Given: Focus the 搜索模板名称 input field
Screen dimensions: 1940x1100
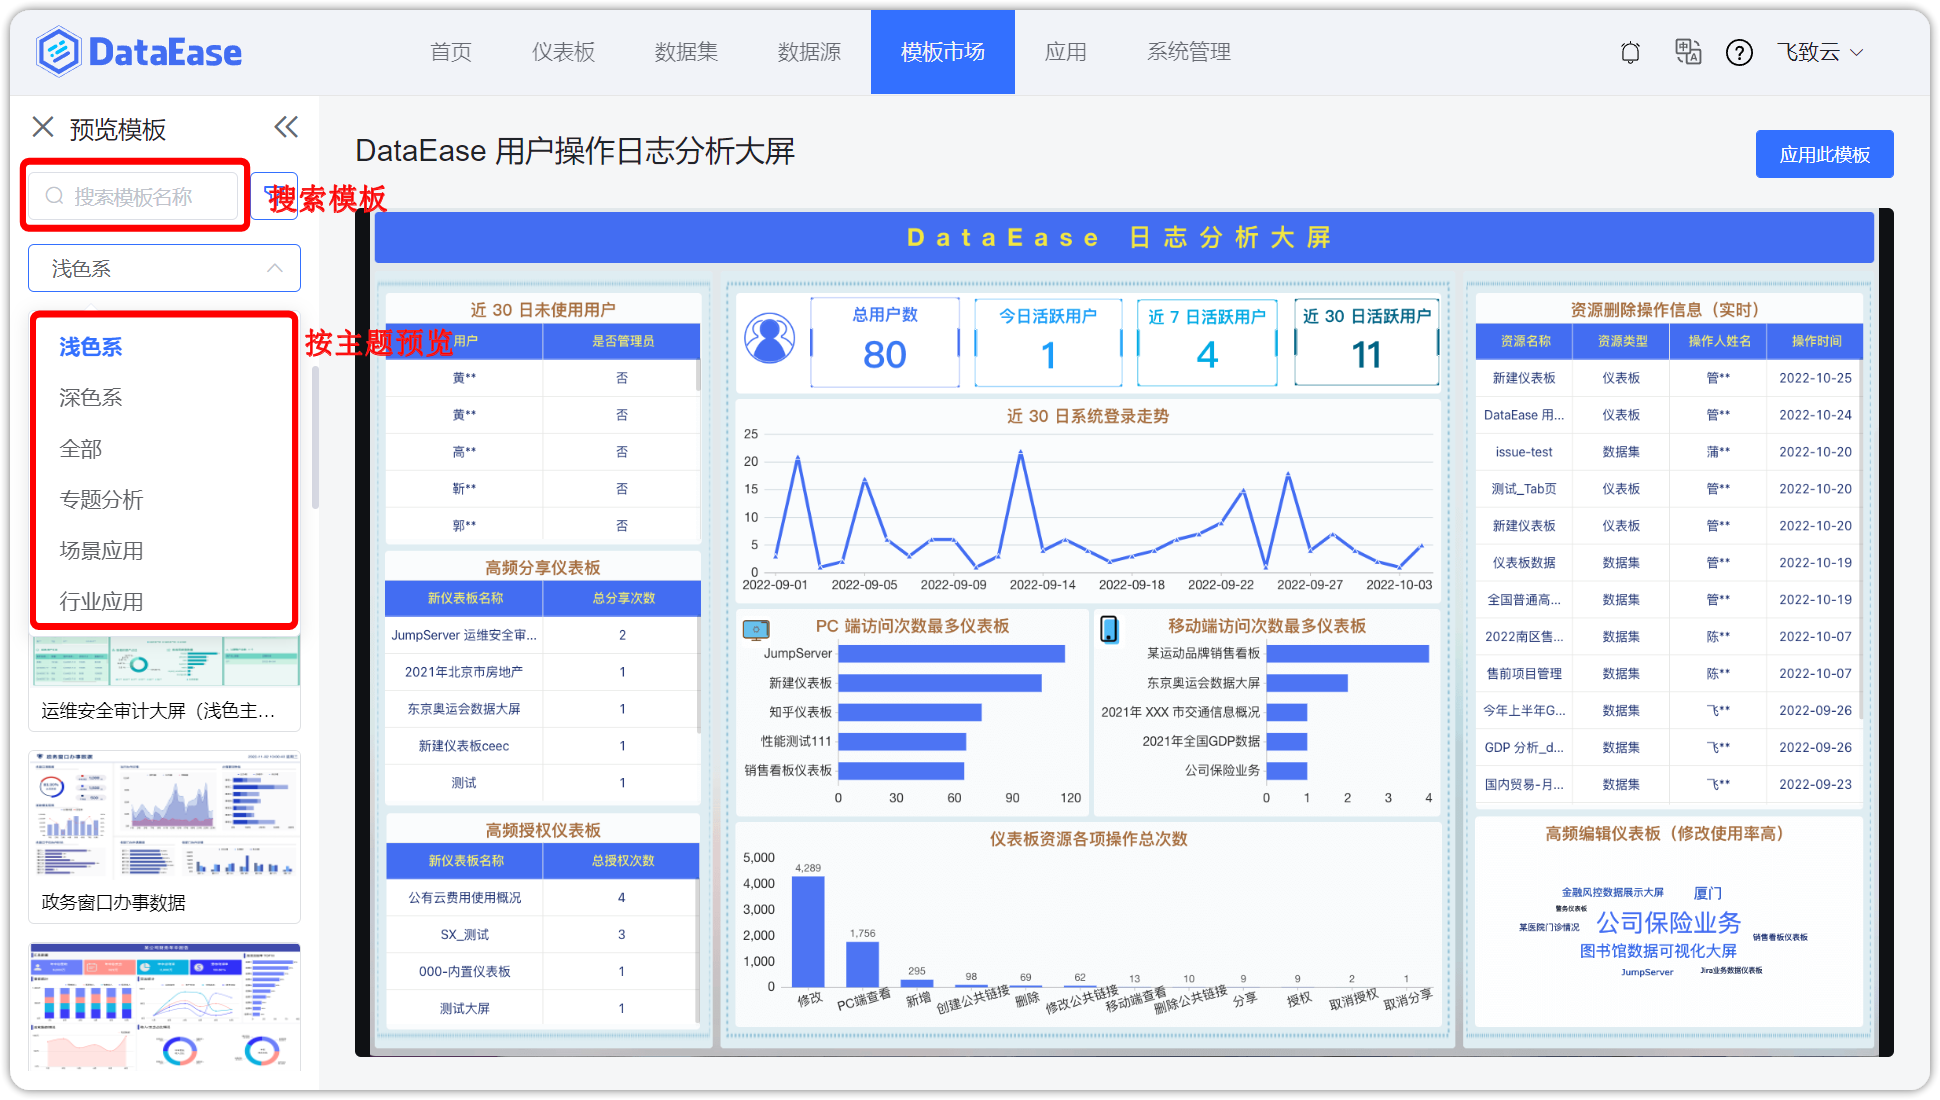Looking at the screenshot, I should [x=133, y=196].
